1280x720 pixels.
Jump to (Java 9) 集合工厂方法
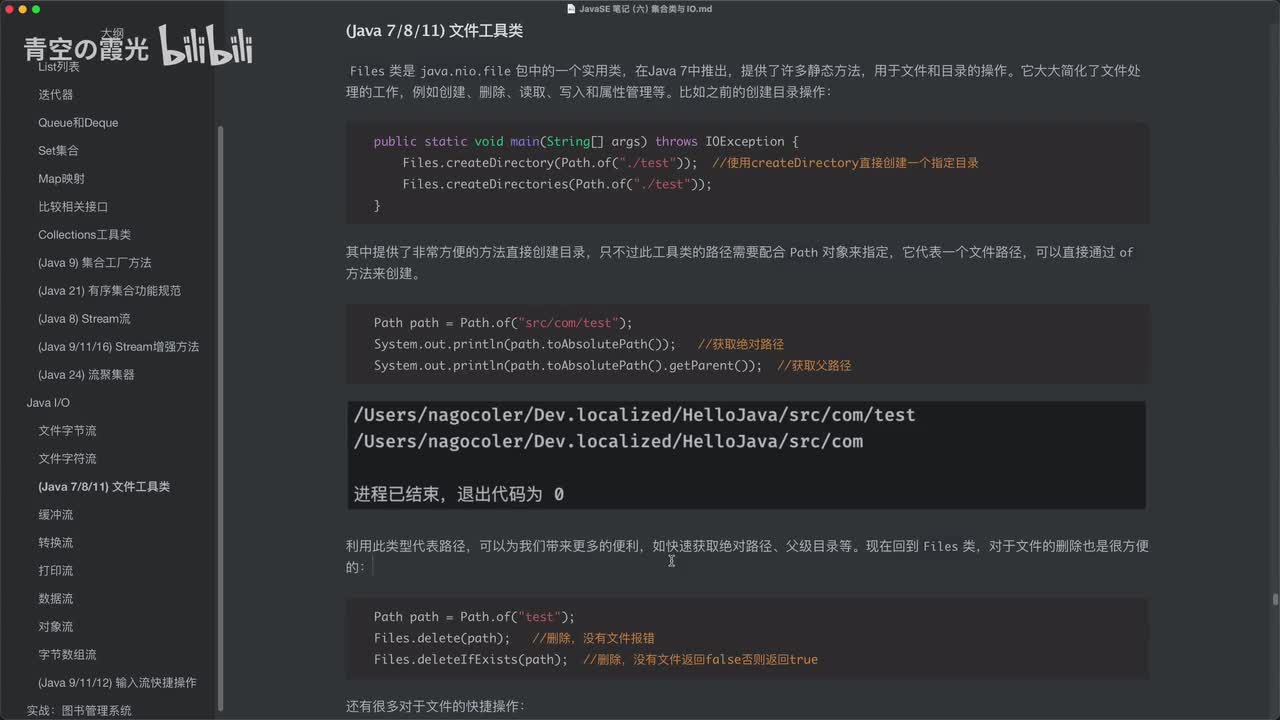click(x=95, y=262)
